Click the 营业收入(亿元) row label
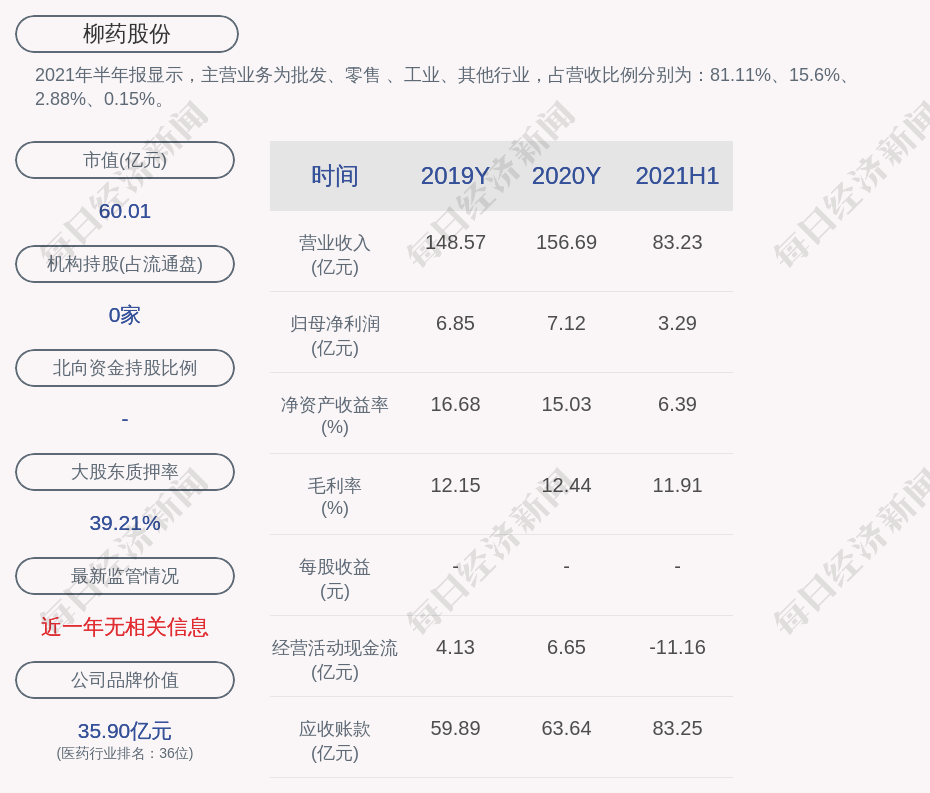The image size is (930, 793). click(x=335, y=254)
